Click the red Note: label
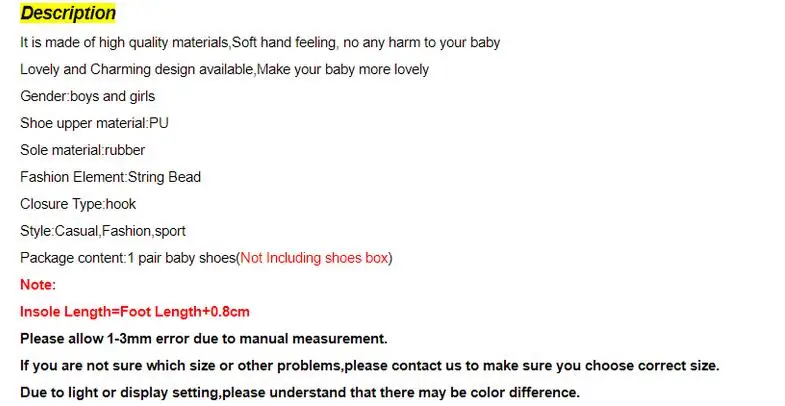 point(38,285)
